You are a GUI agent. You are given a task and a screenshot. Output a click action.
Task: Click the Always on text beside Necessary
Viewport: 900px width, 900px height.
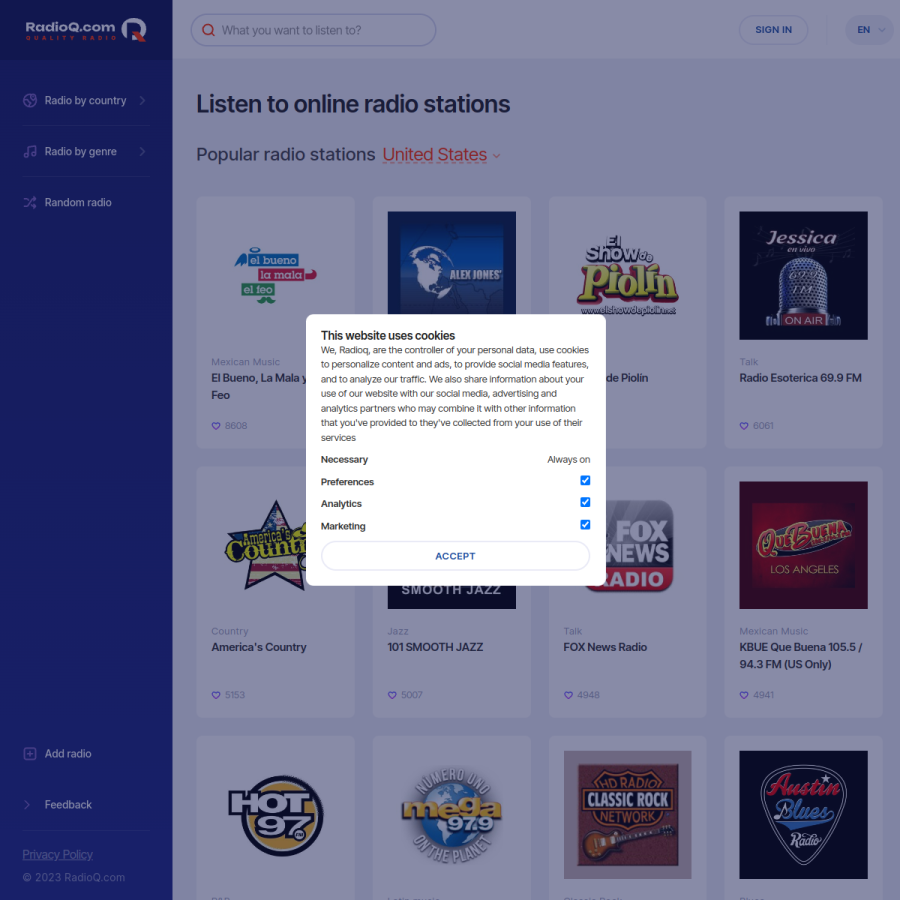[x=568, y=460]
